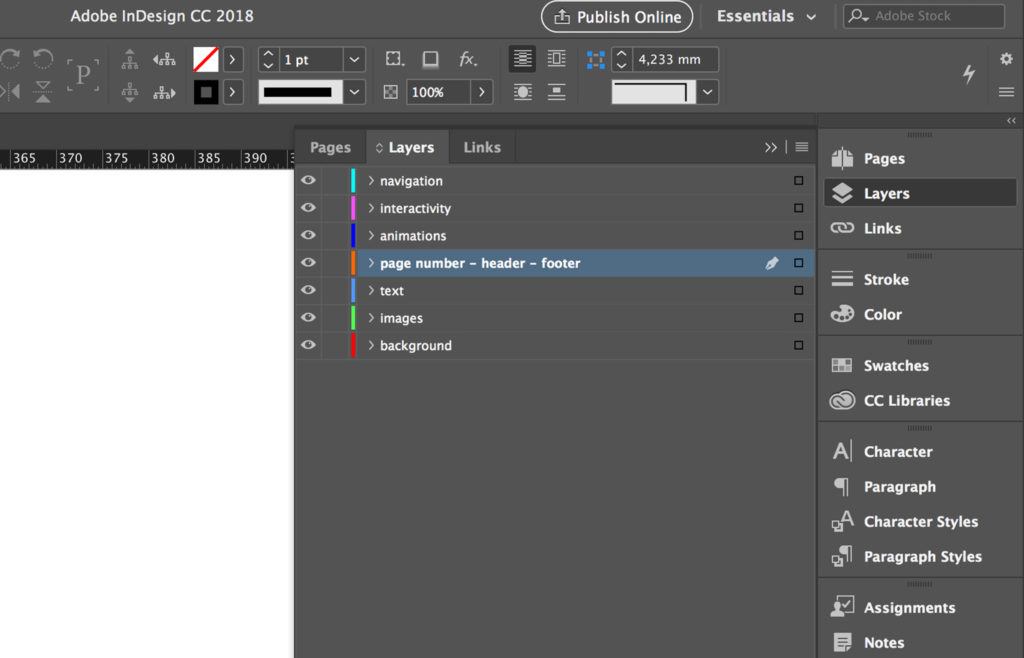
Task: Click the black fill color swatch in the toolbar
Action: pos(205,91)
